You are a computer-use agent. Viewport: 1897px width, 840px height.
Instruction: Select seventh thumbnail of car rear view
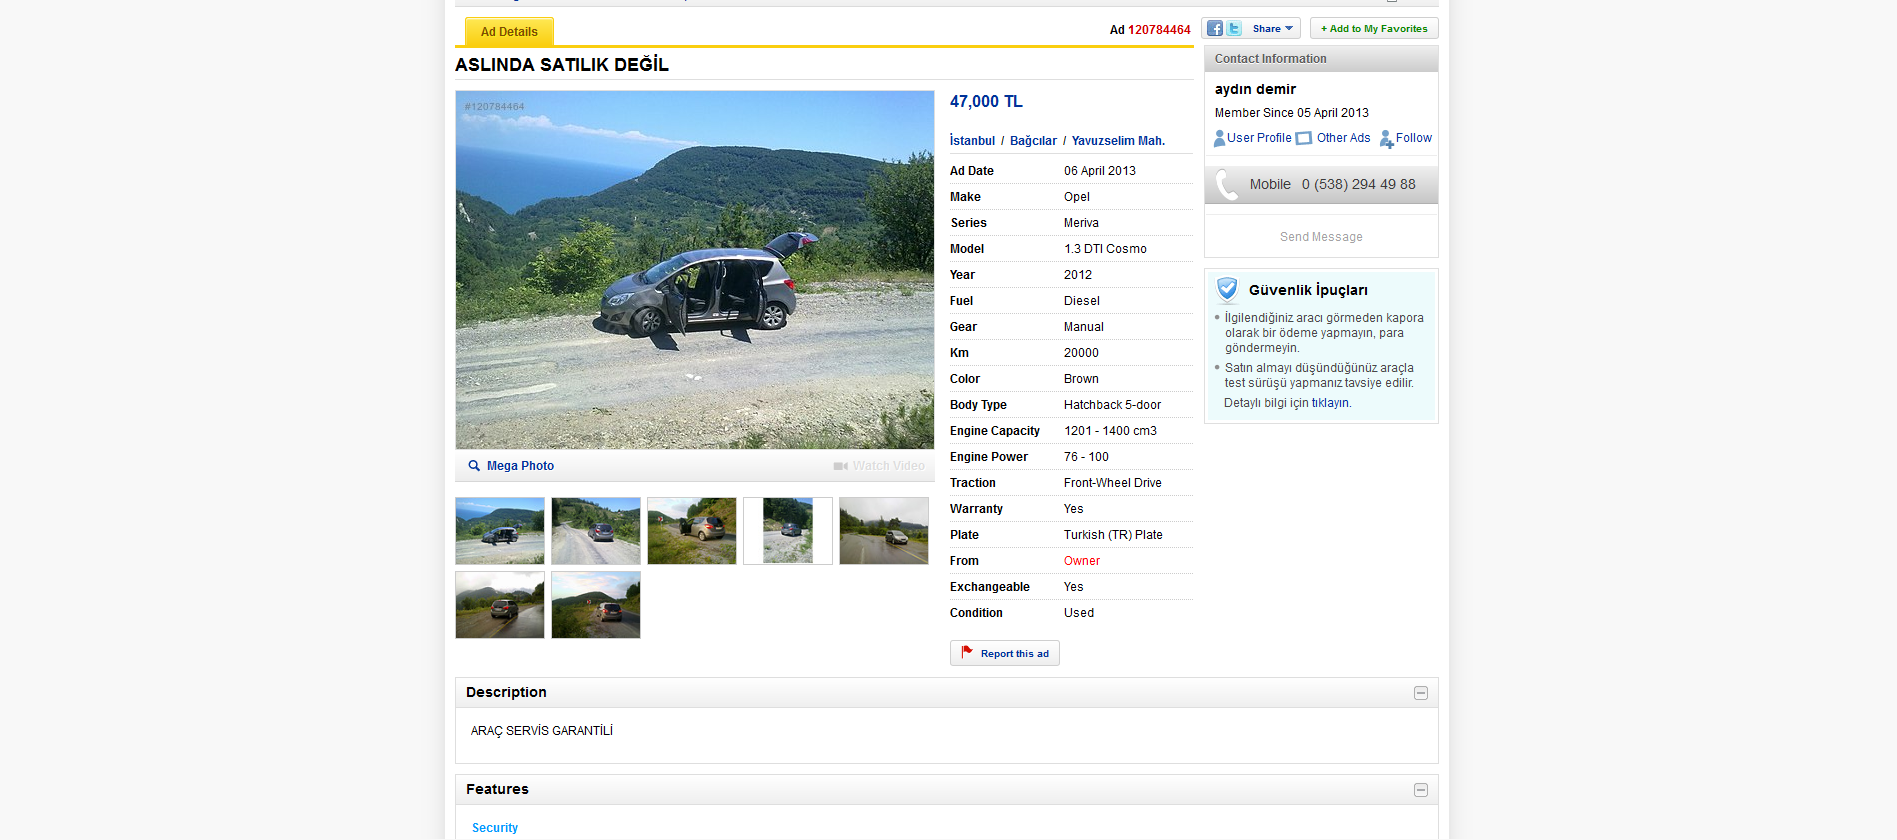[x=596, y=605]
